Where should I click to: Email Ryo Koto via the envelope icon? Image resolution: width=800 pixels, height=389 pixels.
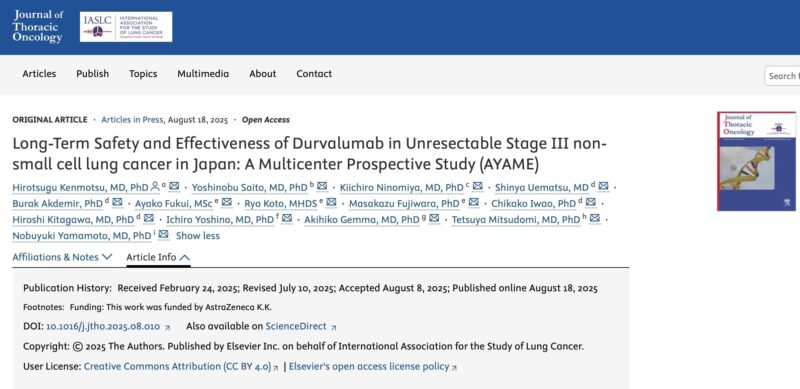click(332, 203)
